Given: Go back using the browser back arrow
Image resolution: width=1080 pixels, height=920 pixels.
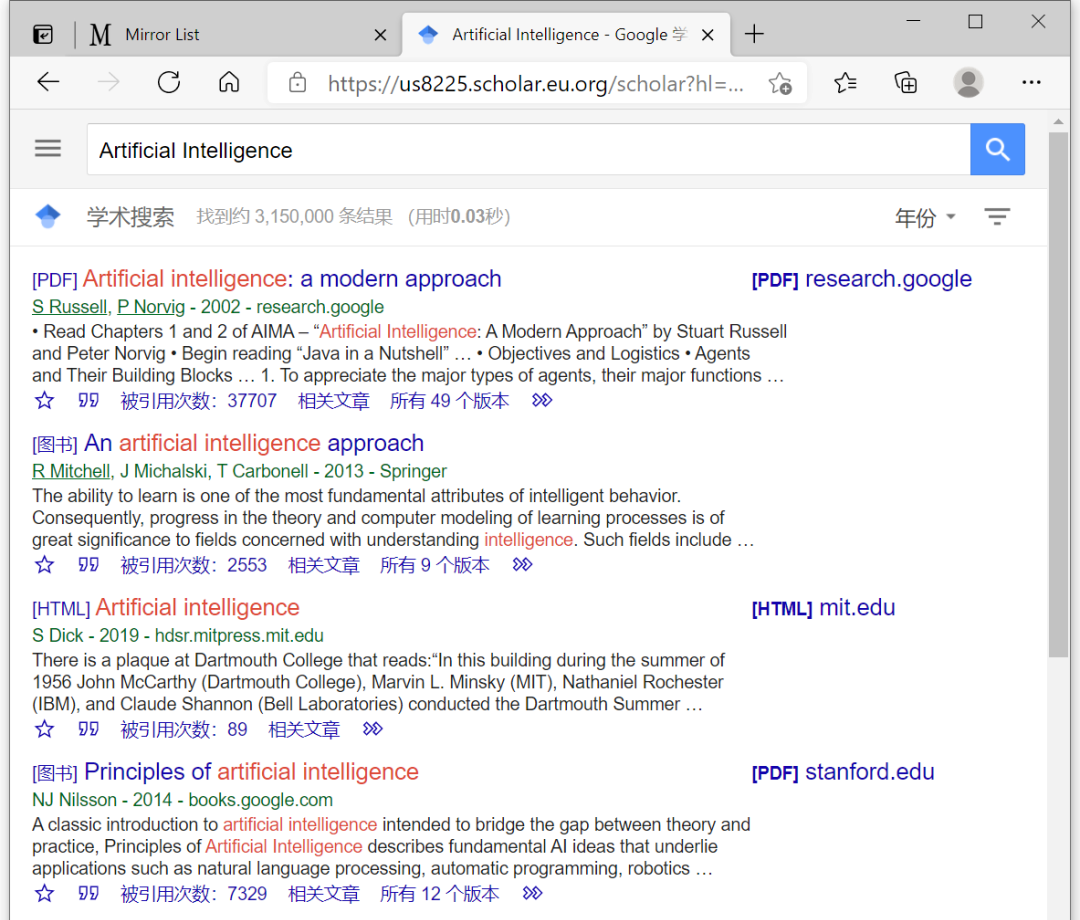Looking at the screenshot, I should [x=48, y=83].
